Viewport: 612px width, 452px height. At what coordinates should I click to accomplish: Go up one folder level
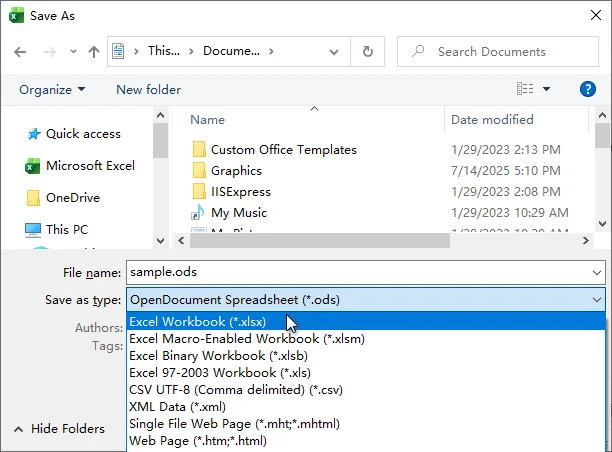click(x=94, y=52)
